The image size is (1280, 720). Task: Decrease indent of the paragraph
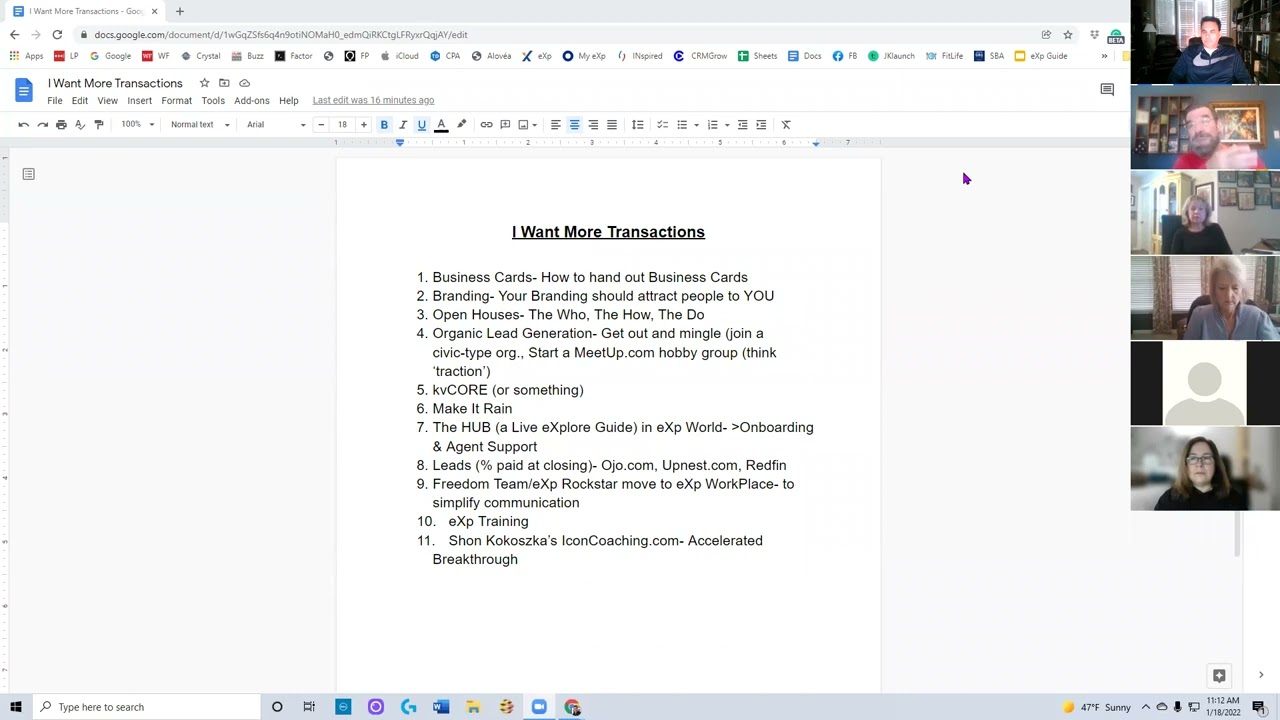pyautogui.click(x=742, y=125)
